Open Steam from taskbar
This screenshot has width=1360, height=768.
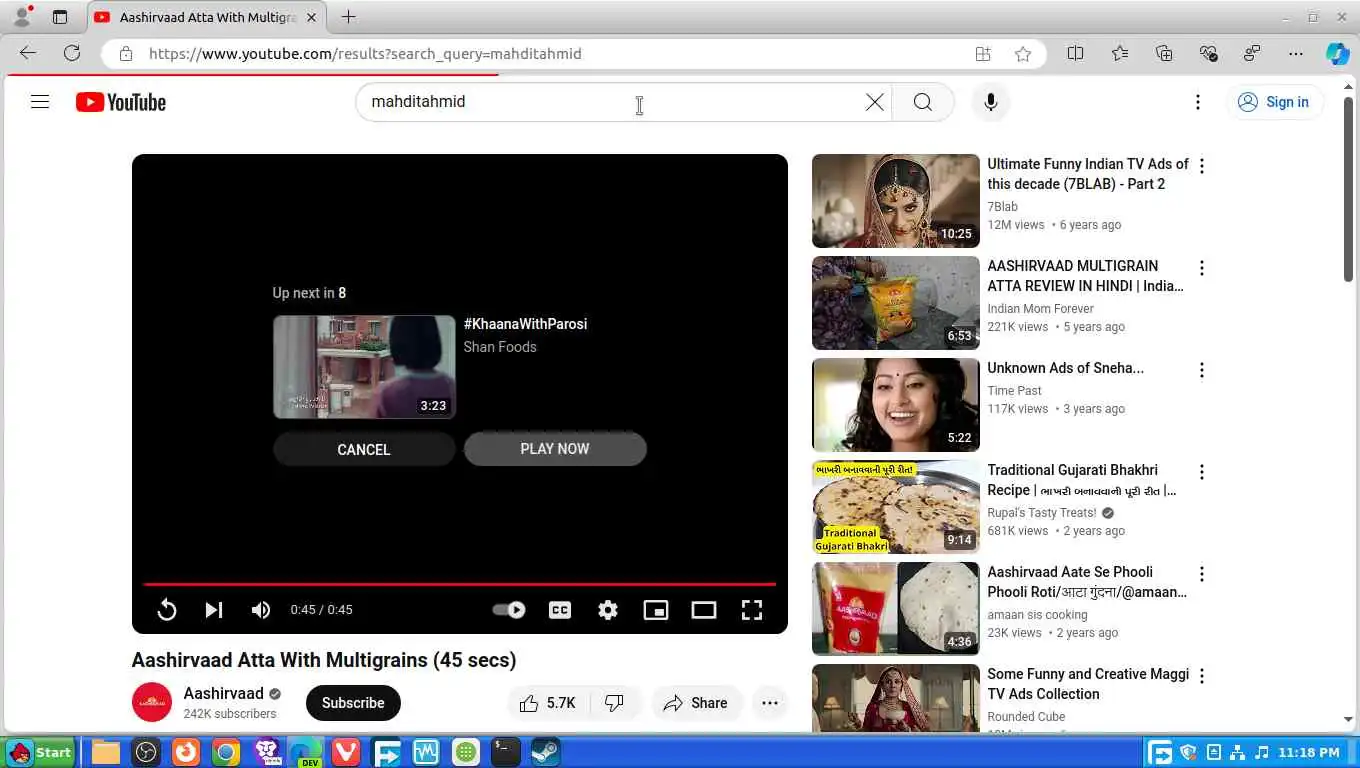click(x=546, y=752)
